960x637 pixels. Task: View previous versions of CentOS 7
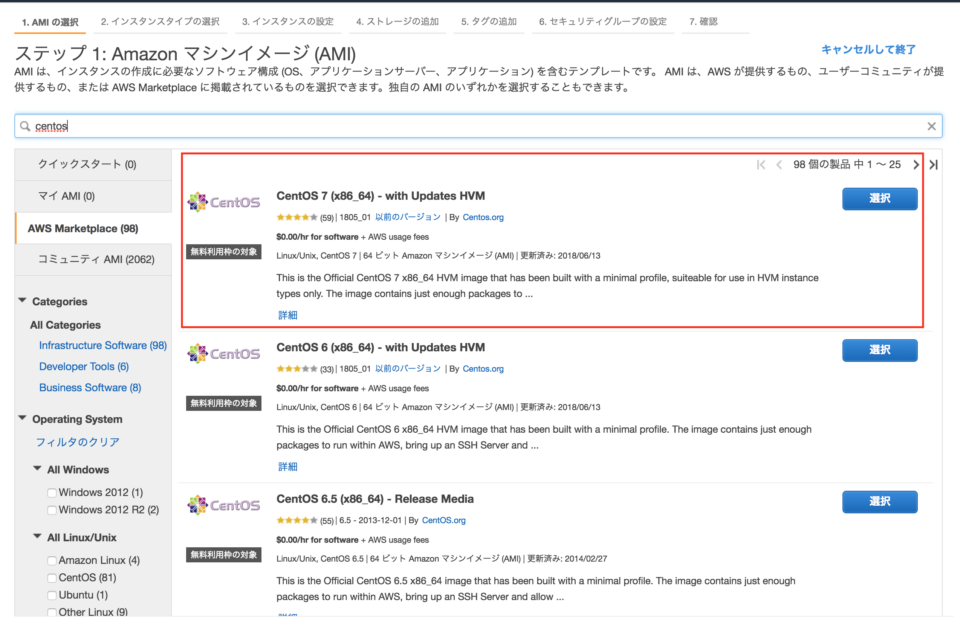[408, 217]
